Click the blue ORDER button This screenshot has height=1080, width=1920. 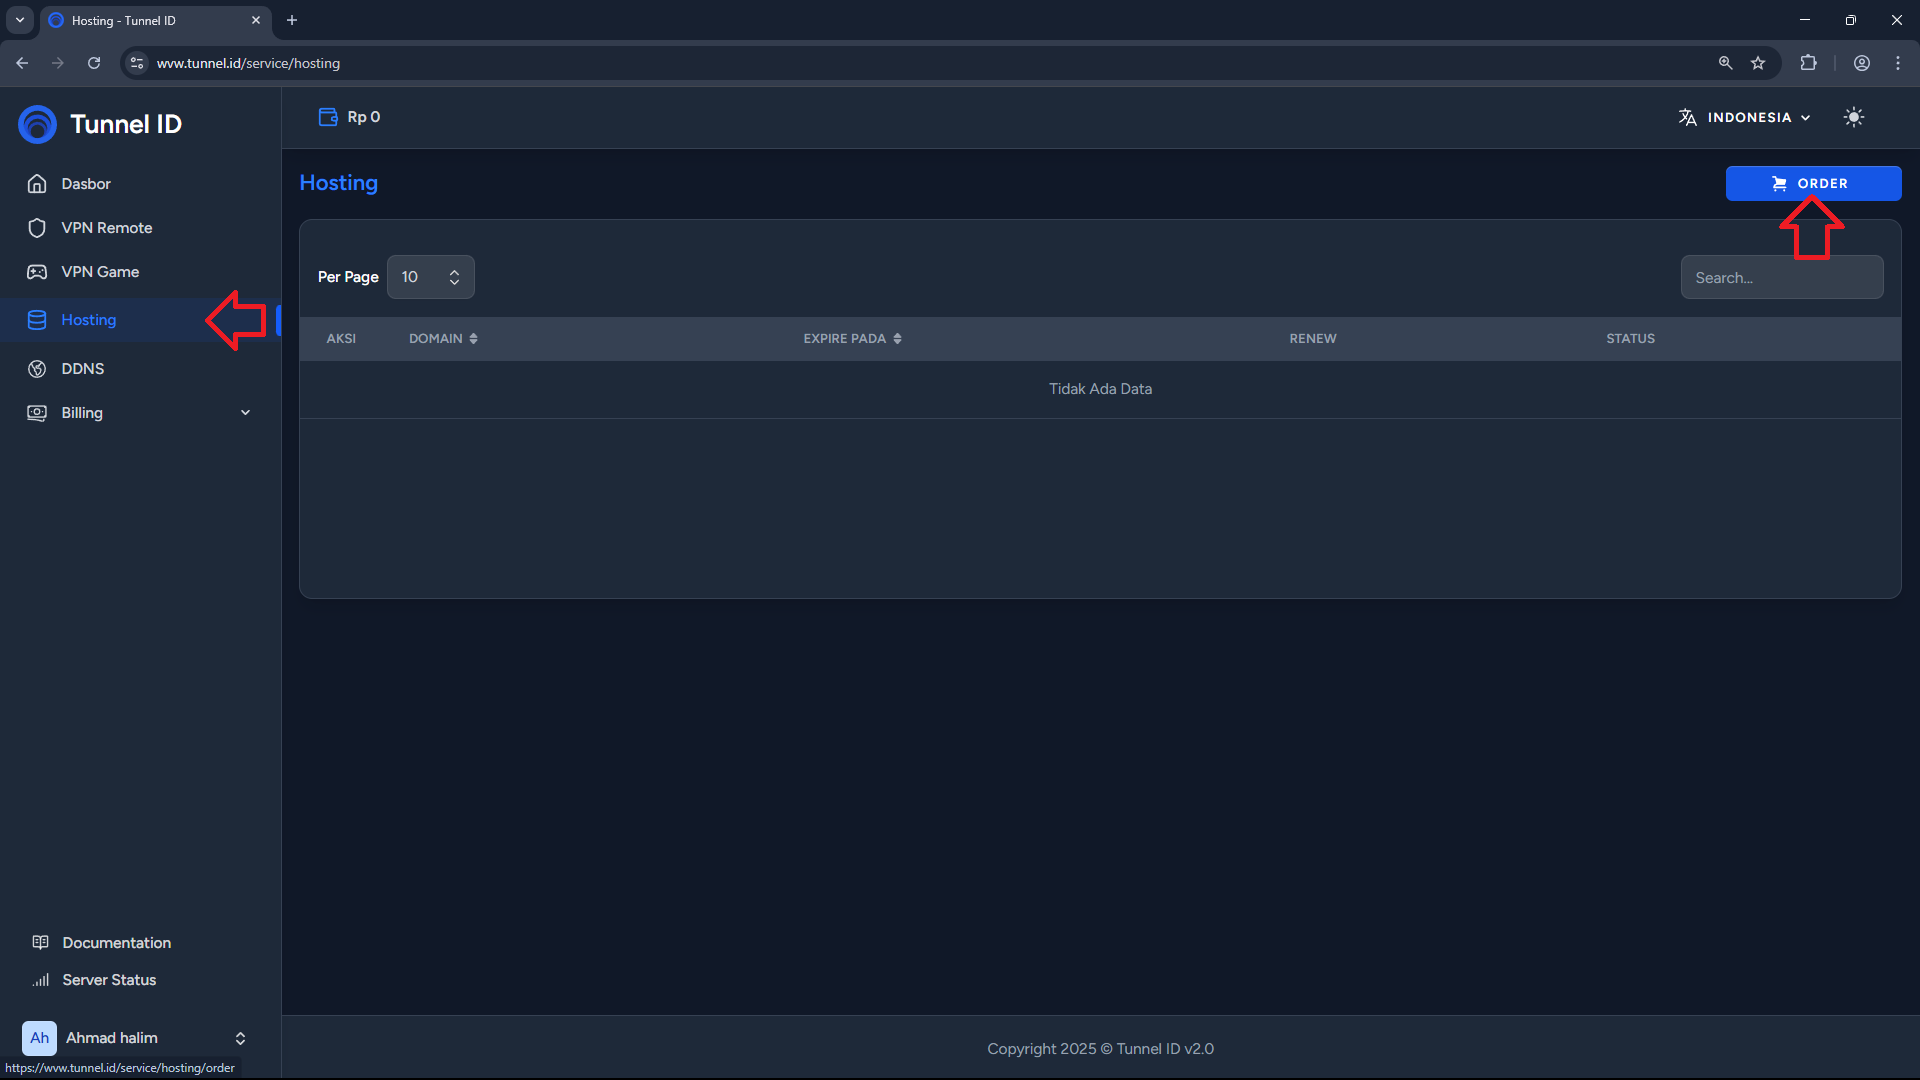coord(1812,183)
